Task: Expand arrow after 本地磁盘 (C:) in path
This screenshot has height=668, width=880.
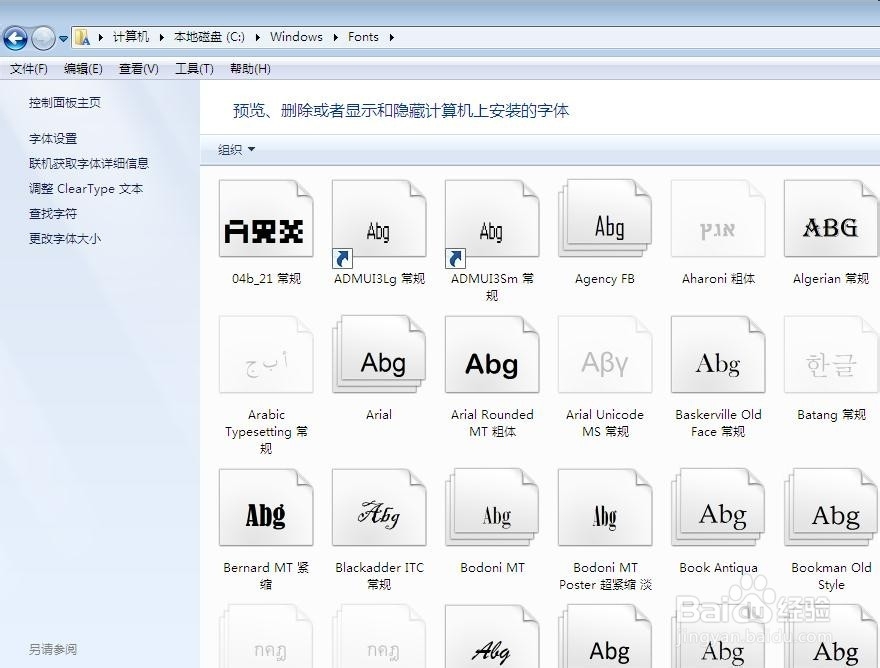Action: [258, 37]
